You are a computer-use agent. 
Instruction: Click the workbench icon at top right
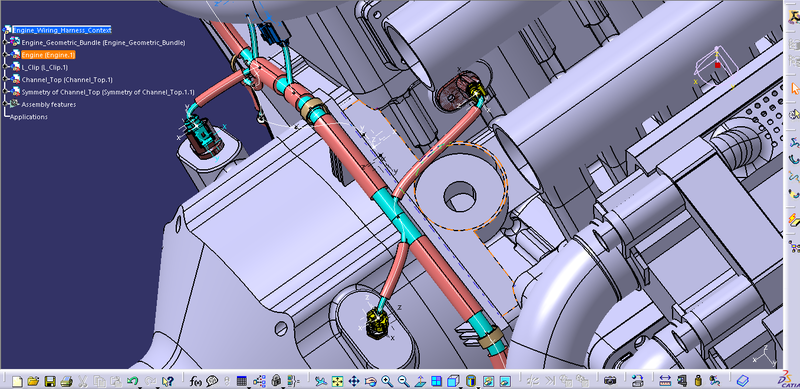click(x=794, y=17)
